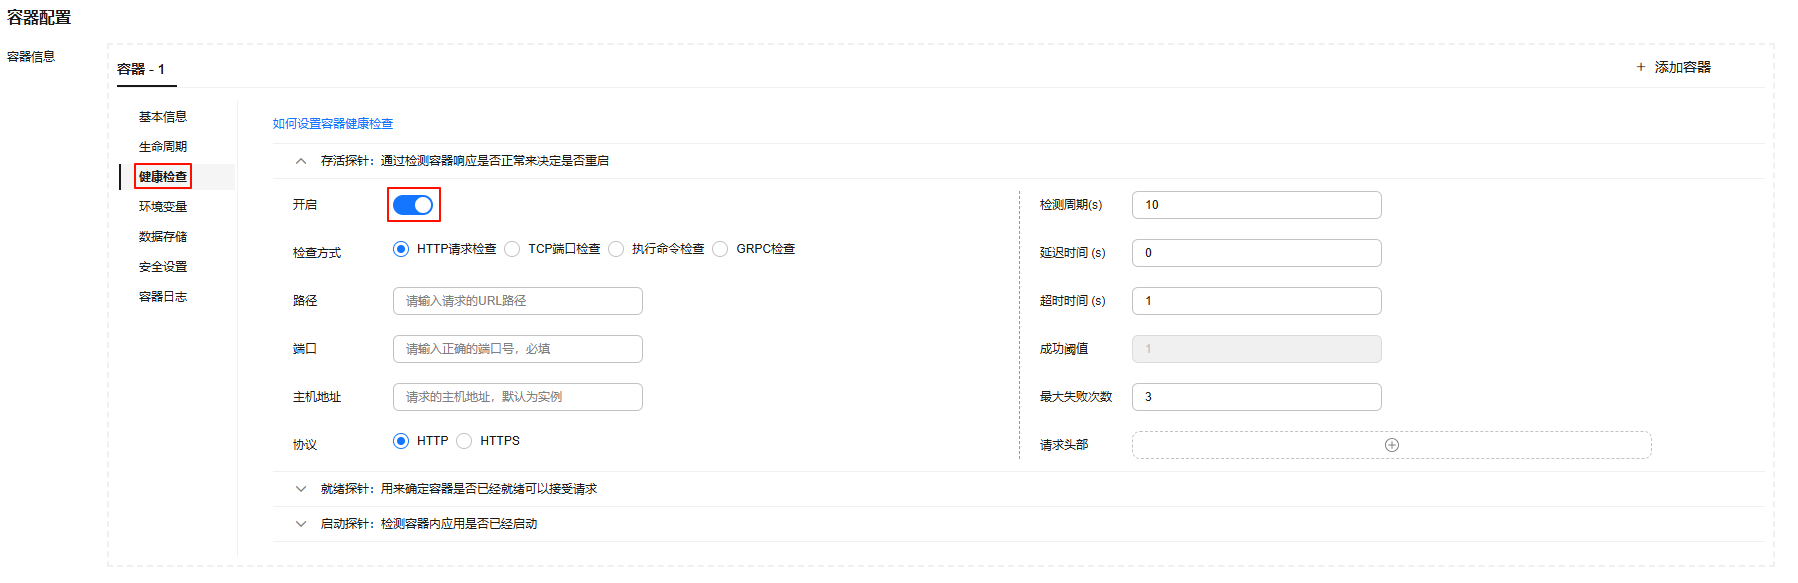Click the 检查方式 label

click(x=317, y=253)
